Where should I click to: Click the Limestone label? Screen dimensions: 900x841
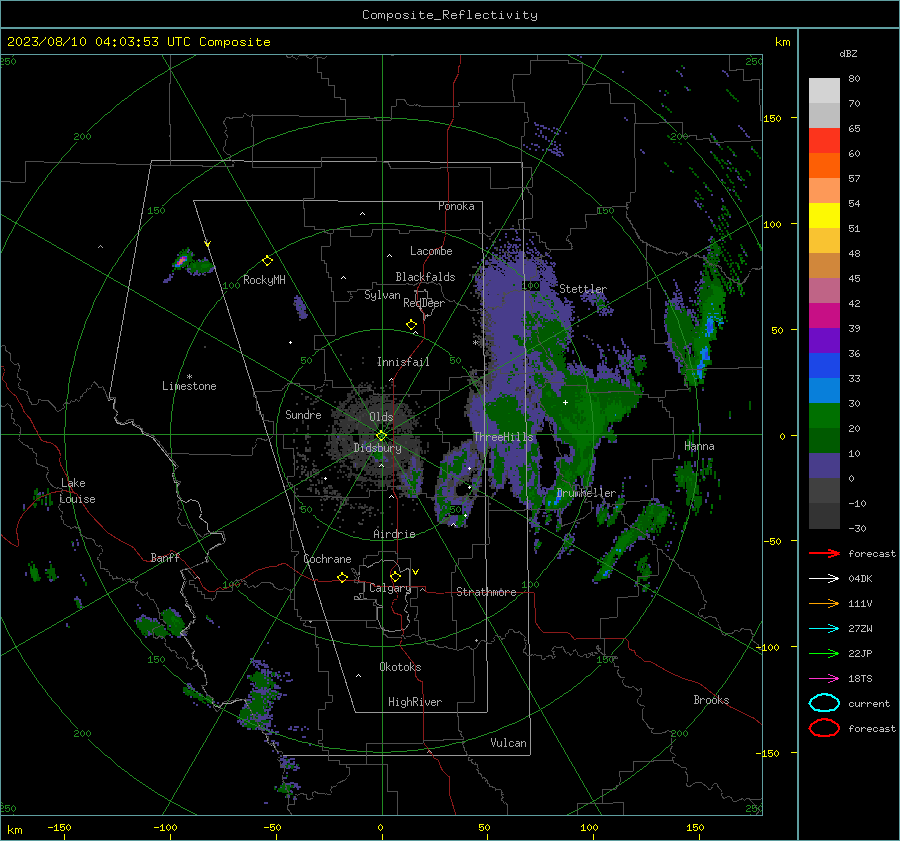click(189, 386)
